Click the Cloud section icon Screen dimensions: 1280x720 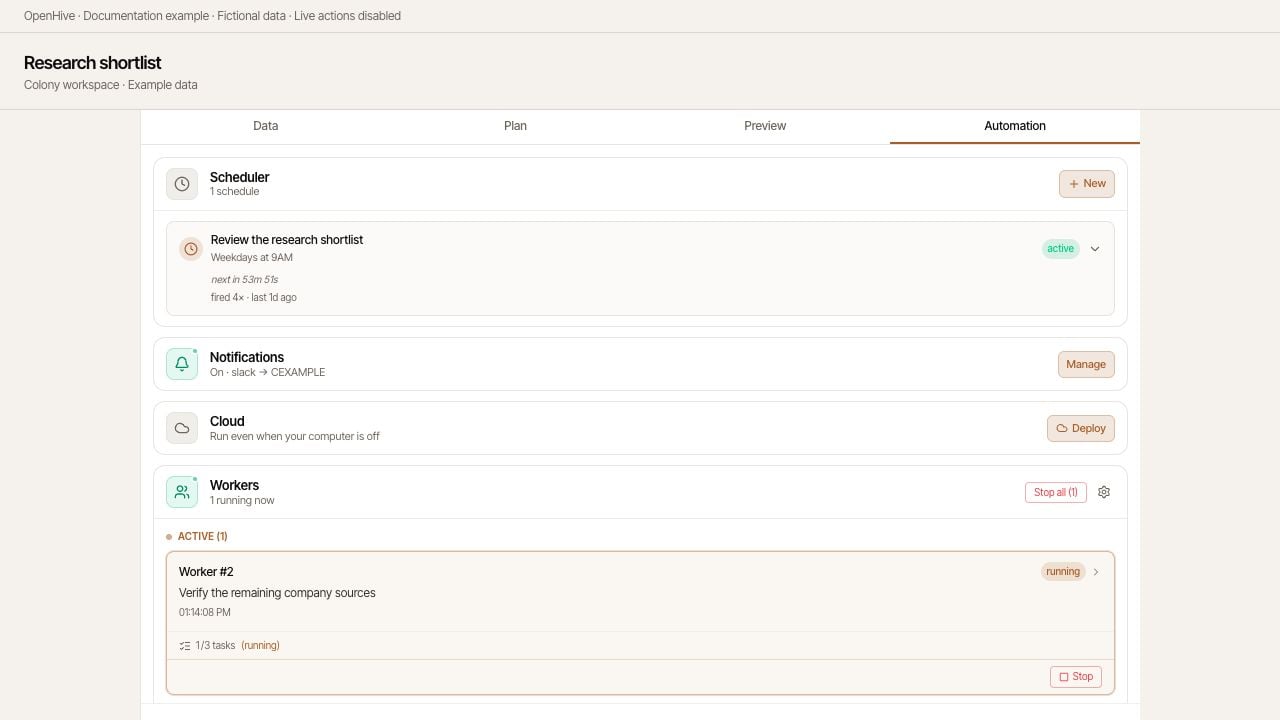pos(182,428)
